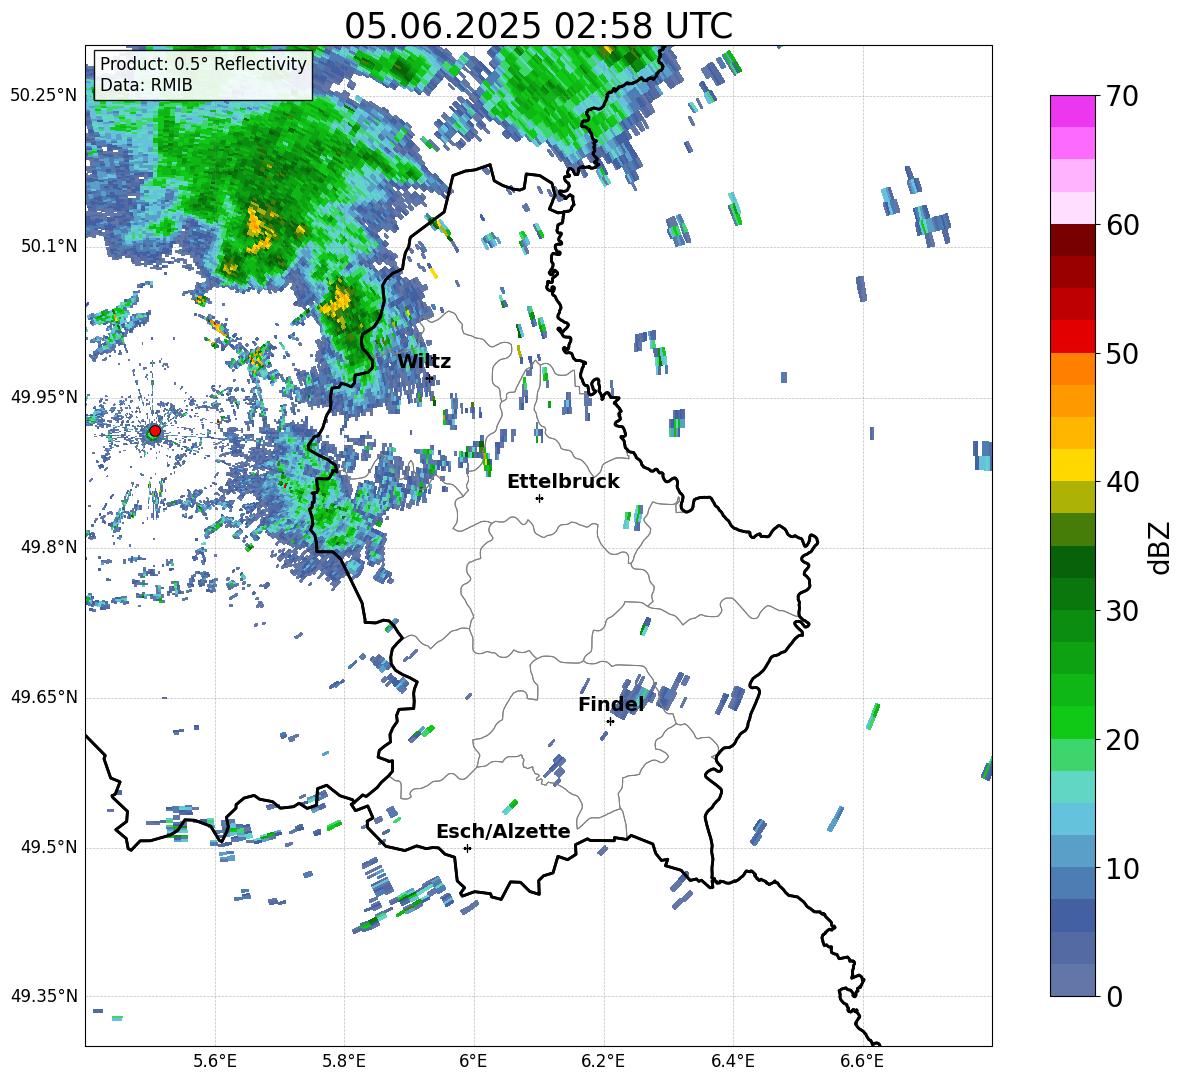Click the cross marker below Wiltz label
Screen dimensions: 1184x1081
pyautogui.click(x=430, y=378)
